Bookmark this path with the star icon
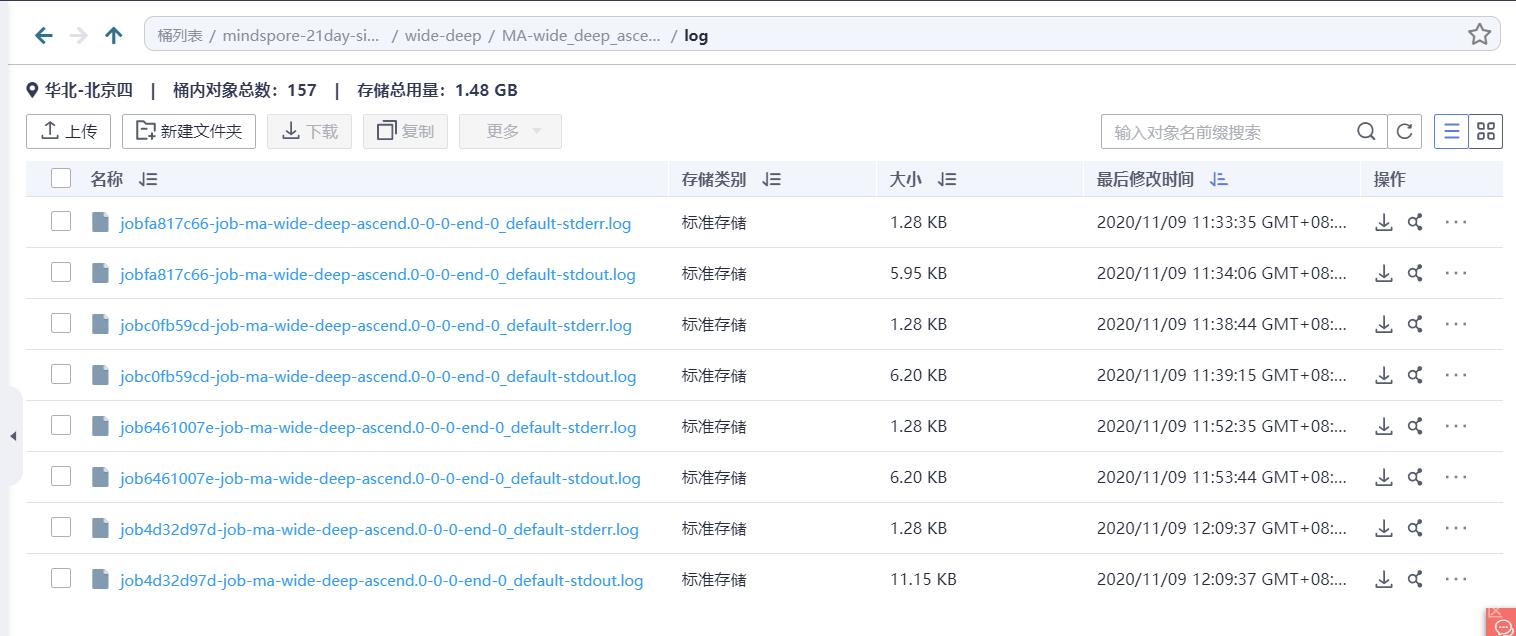1516x636 pixels. pos(1479,35)
